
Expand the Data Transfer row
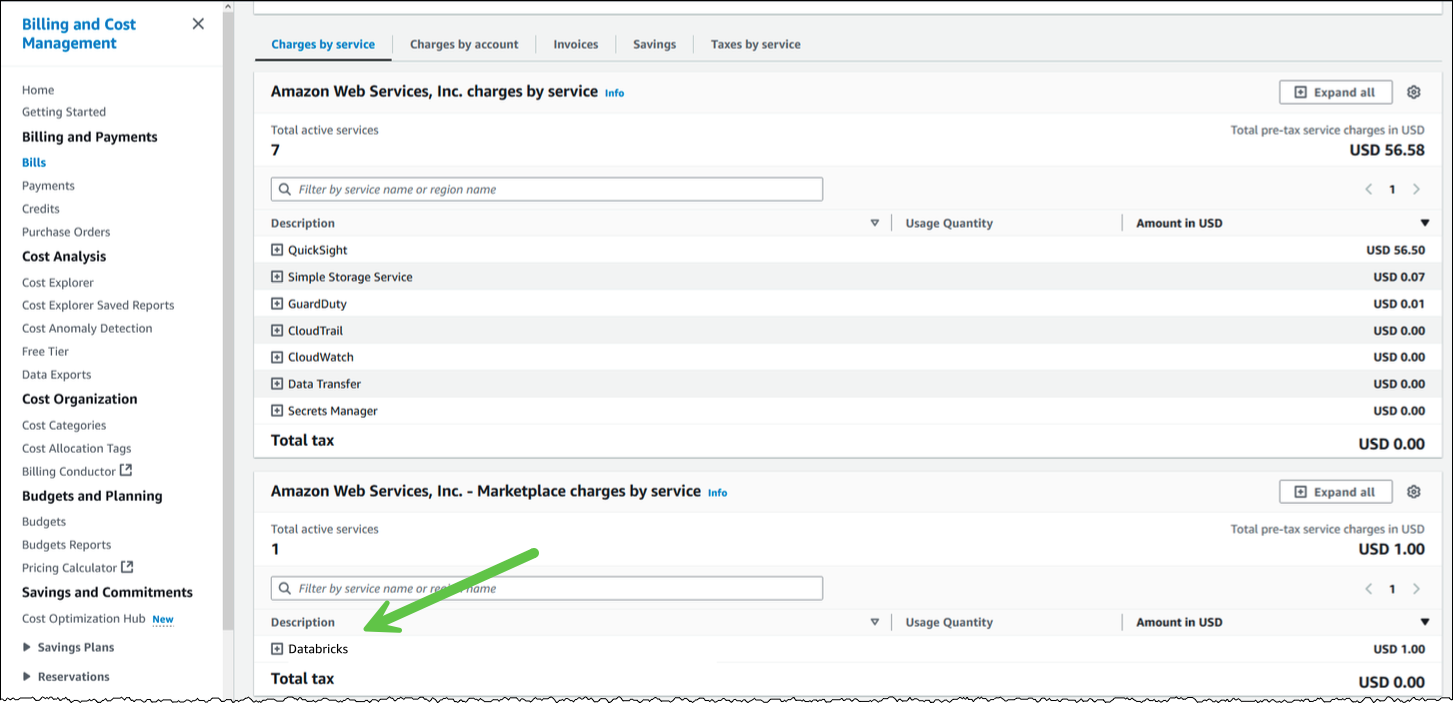tap(277, 384)
